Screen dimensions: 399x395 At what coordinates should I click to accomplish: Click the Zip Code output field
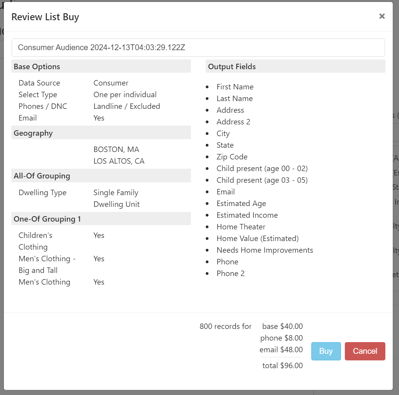point(232,157)
